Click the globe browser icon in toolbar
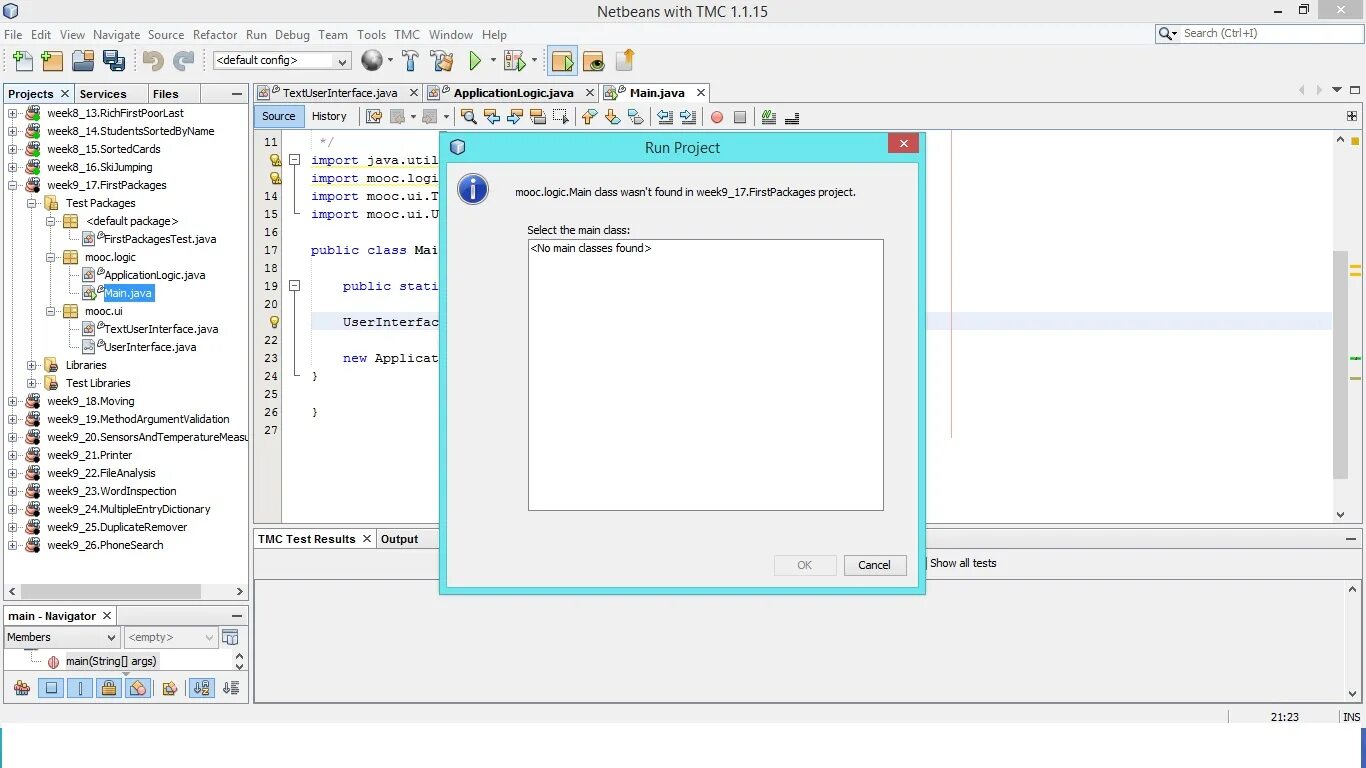 click(372, 61)
